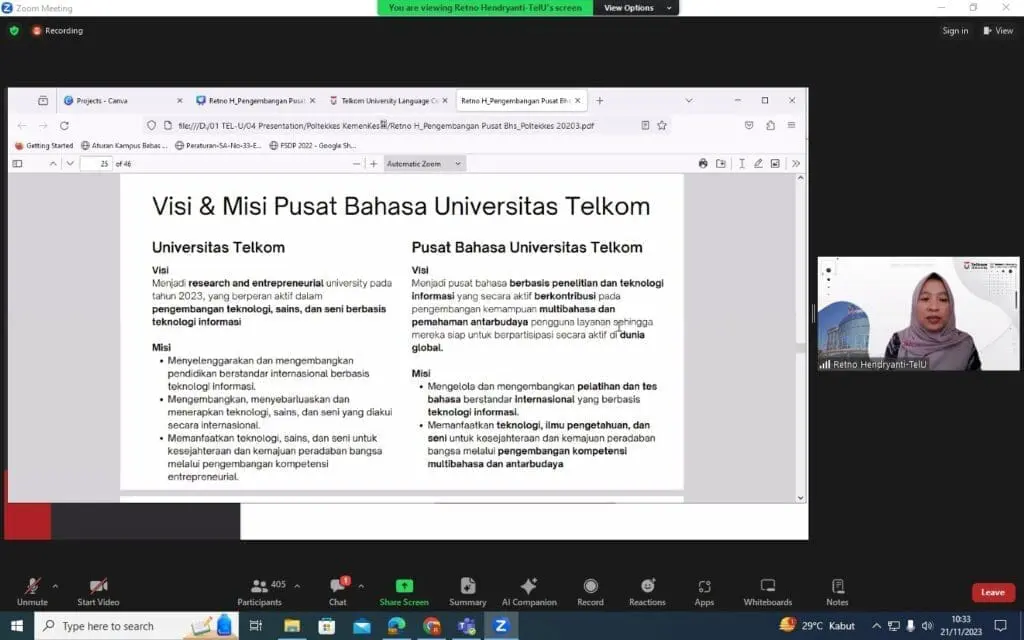
Task: Open the View menu in Zoom
Action: pyautogui.click(x=999, y=31)
